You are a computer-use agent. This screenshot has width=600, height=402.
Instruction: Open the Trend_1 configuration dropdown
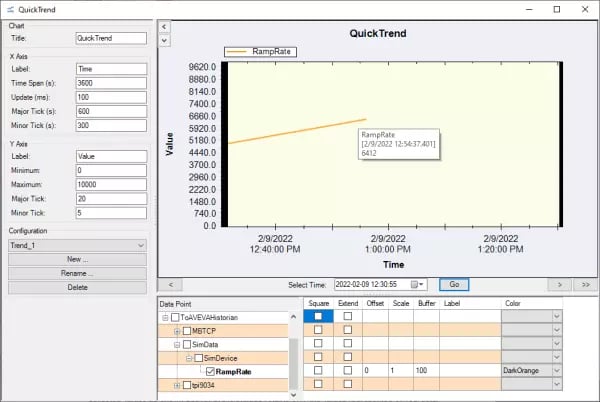click(77, 246)
